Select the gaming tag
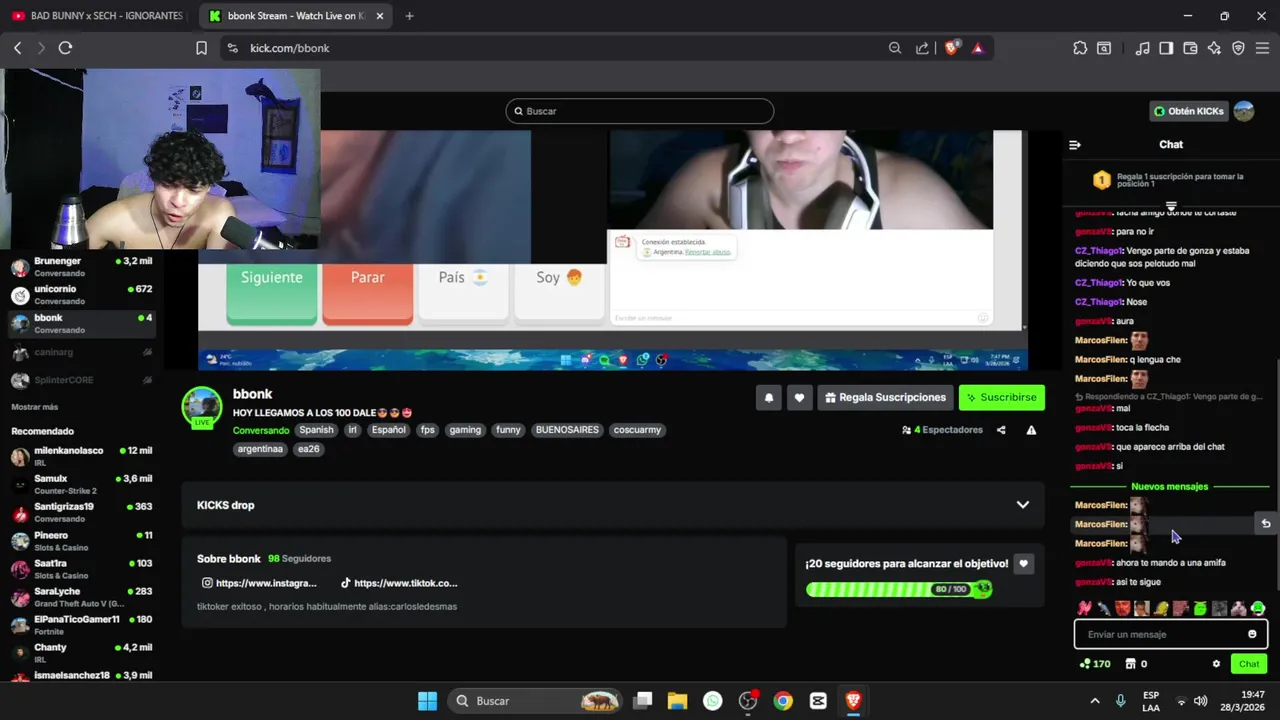Image resolution: width=1280 pixels, height=720 pixels. tap(465, 430)
